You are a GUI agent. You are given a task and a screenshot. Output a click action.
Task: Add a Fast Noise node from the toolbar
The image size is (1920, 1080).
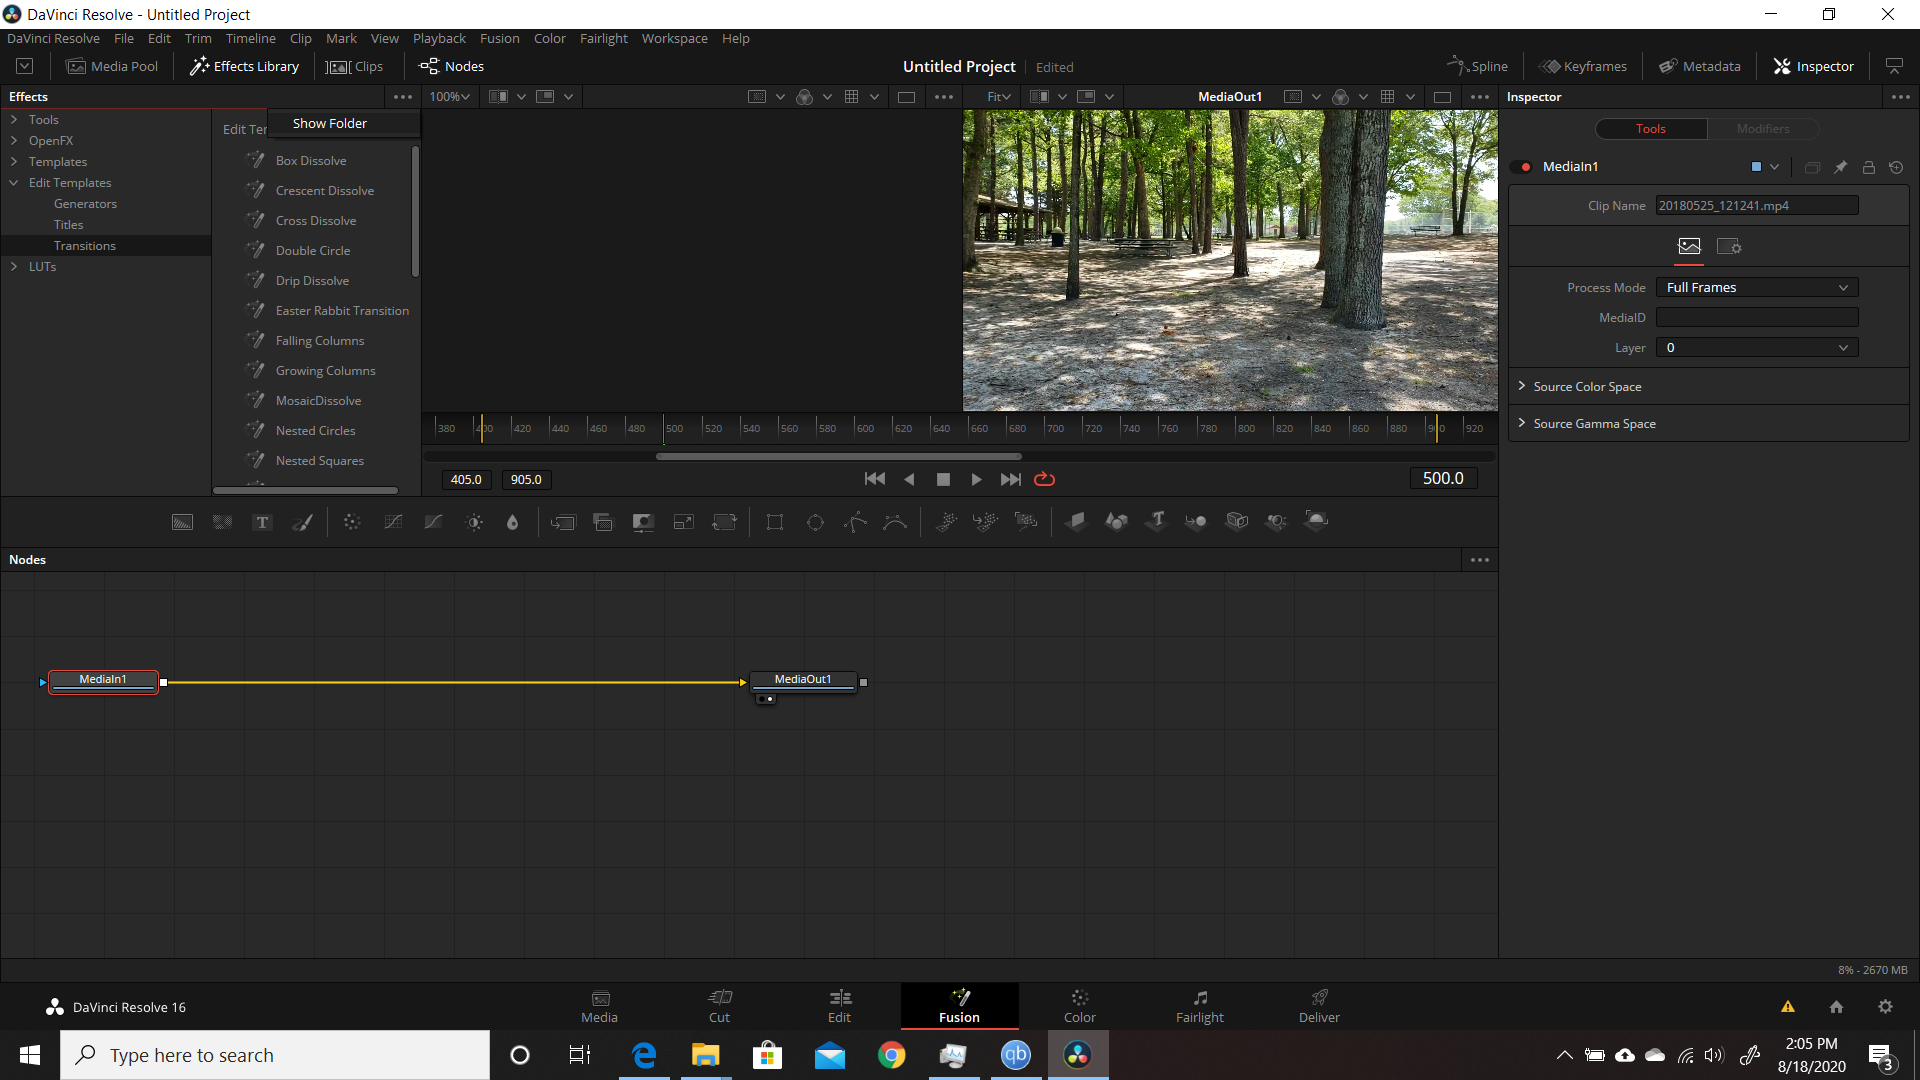click(x=222, y=522)
